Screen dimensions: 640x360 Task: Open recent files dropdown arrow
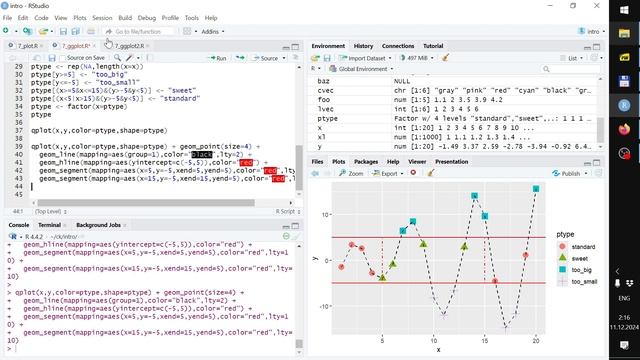[52, 31]
